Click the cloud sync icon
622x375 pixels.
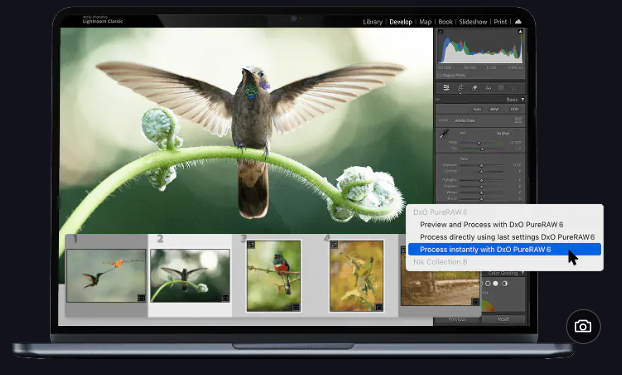coord(518,21)
